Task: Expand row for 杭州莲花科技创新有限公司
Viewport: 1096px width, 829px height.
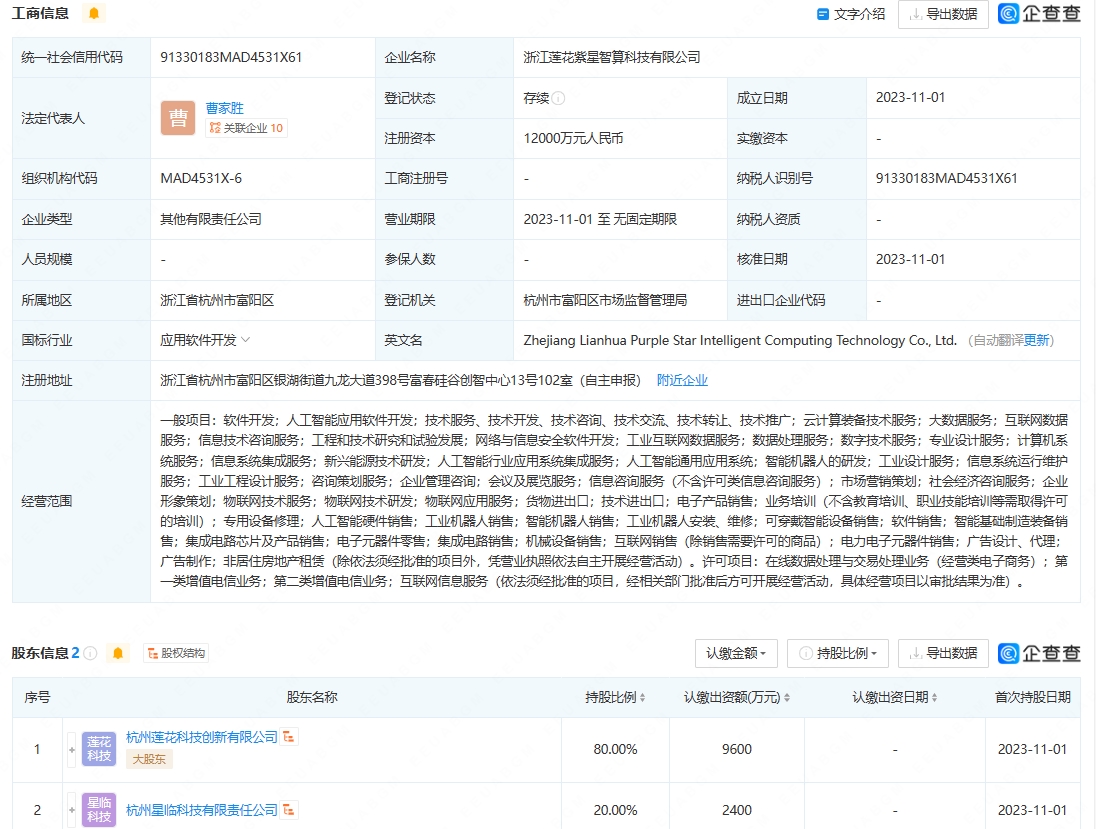Action: point(72,749)
